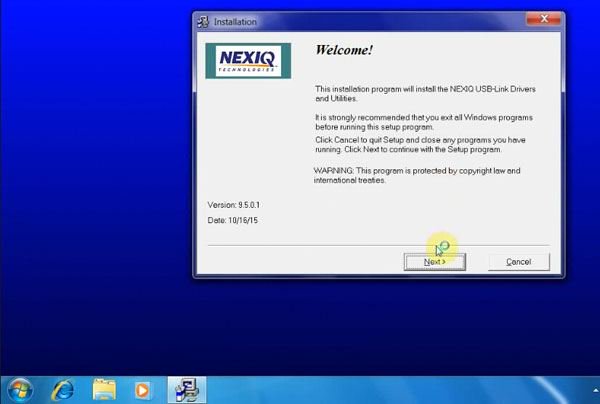Click the 'Version: 9.5.0.1' text
Screen dimensions: 600x404
click(x=233, y=205)
